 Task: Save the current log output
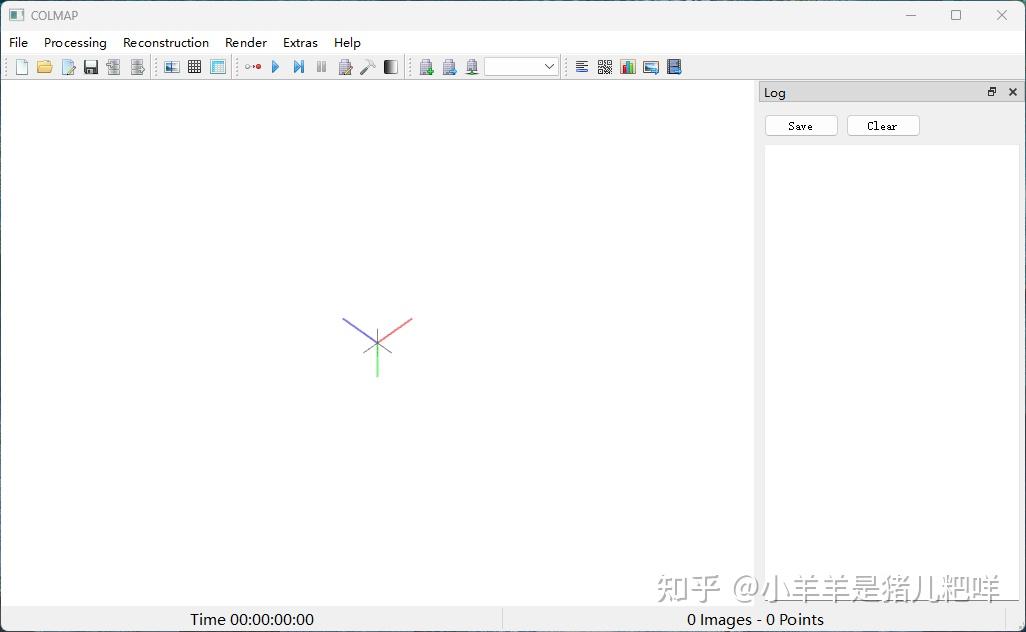(x=800, y=125)
